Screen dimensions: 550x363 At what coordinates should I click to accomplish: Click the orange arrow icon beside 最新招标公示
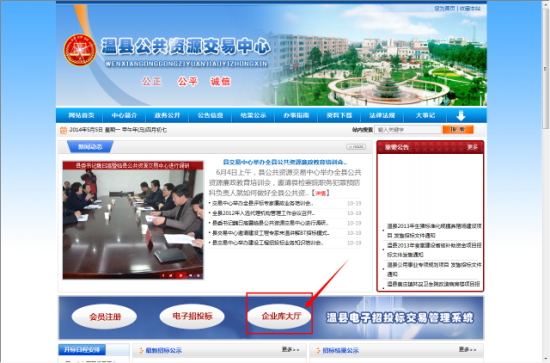coord(141,350)
